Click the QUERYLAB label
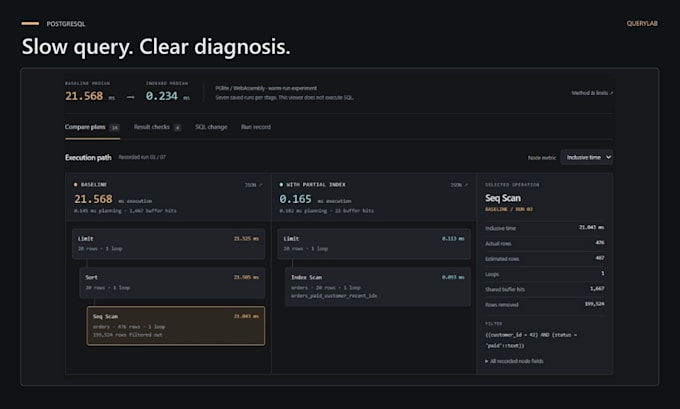This screenshot has width=680, height=409. 642,23
